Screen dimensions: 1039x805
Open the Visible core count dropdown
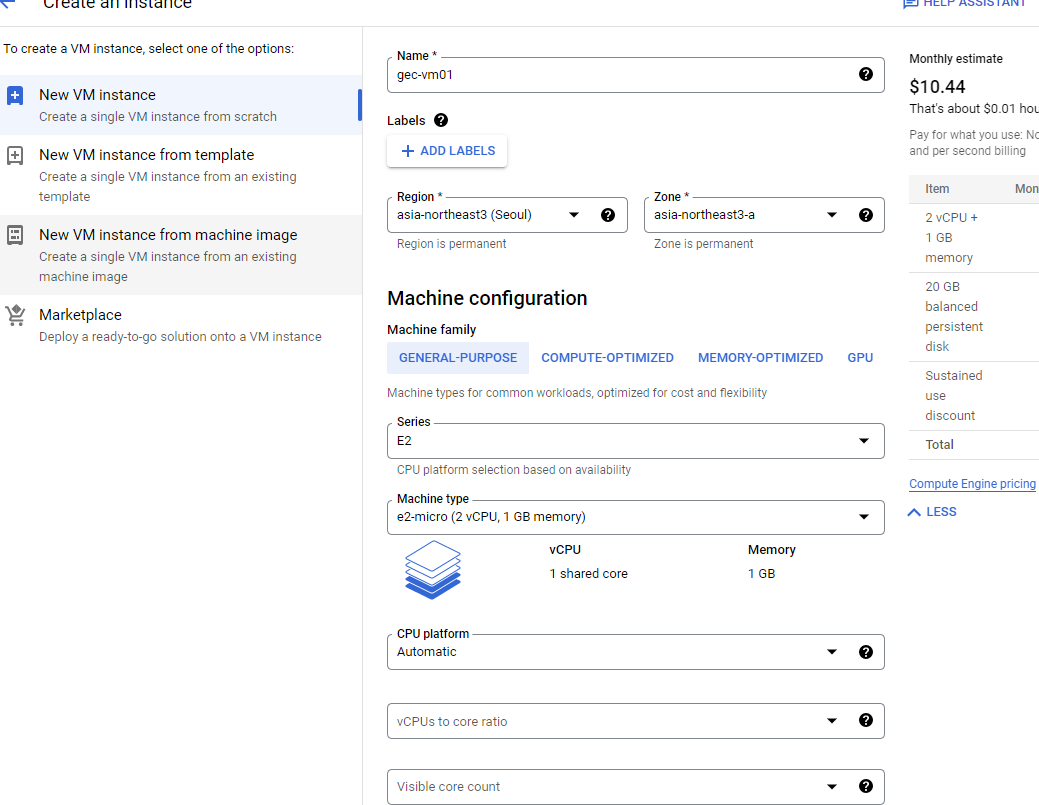click(635, 786)
